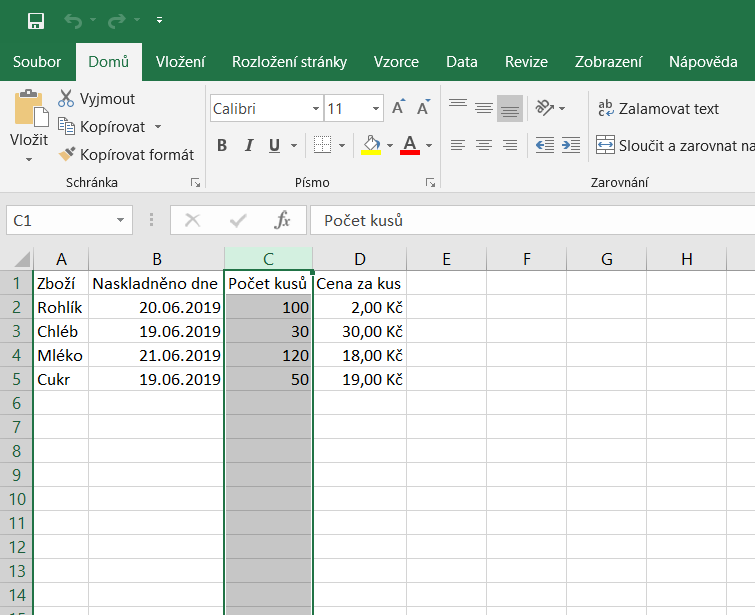Switch to the Vzorce tab

[396, 62]
